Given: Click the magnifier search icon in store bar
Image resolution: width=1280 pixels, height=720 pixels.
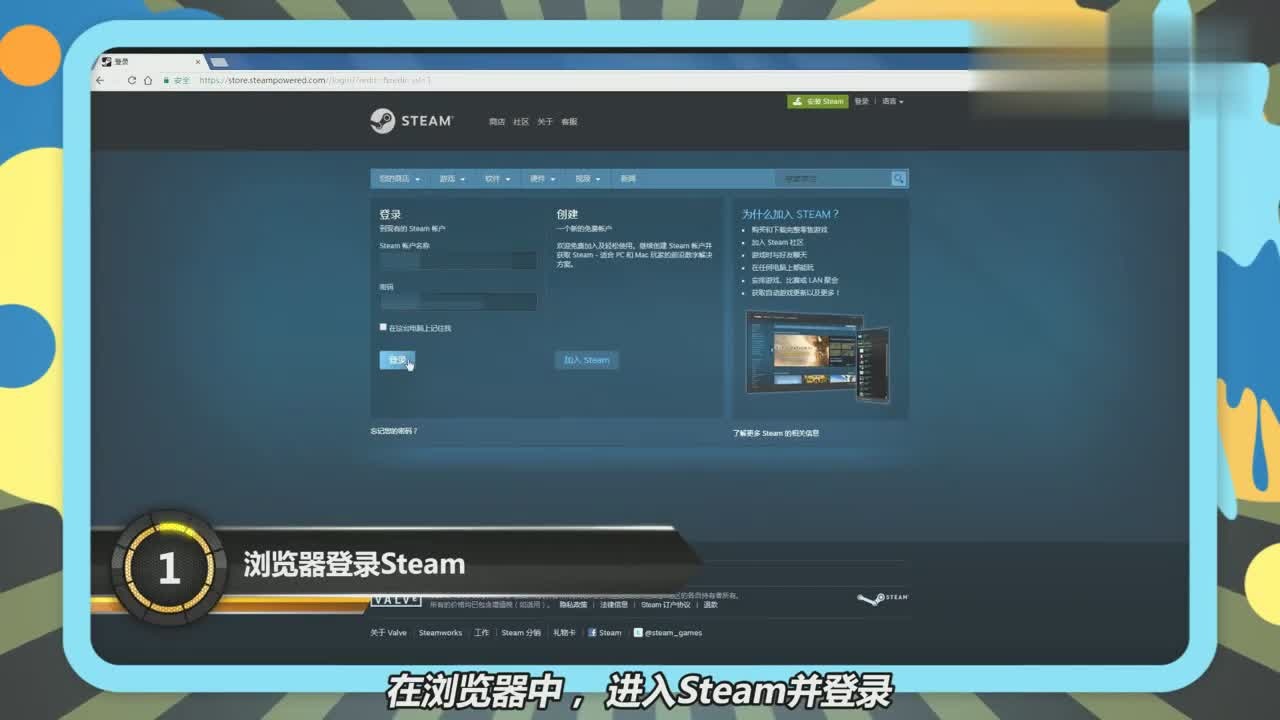Looking at the screenshot, I should point(899,178).
